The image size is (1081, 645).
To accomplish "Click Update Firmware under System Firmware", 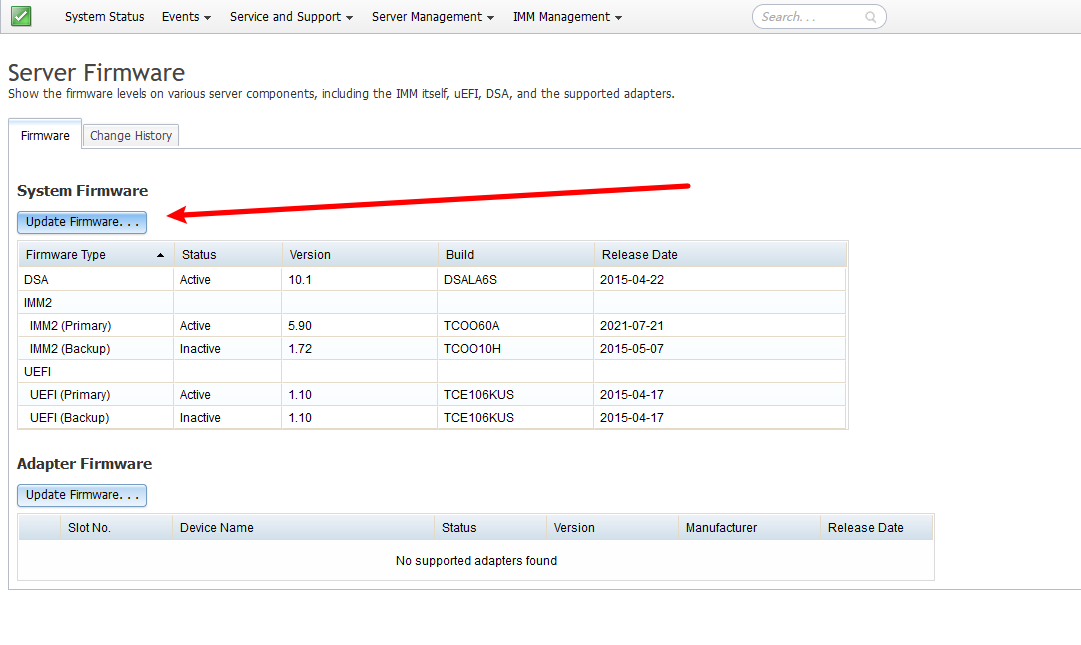I will 82,222.
